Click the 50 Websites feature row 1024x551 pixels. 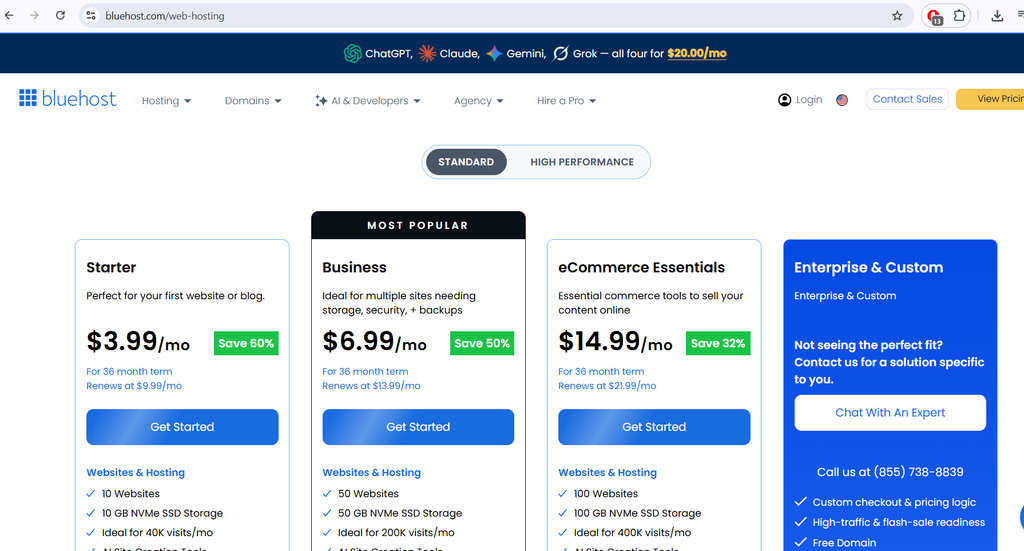pyautogui.click(x=360, y=494)
